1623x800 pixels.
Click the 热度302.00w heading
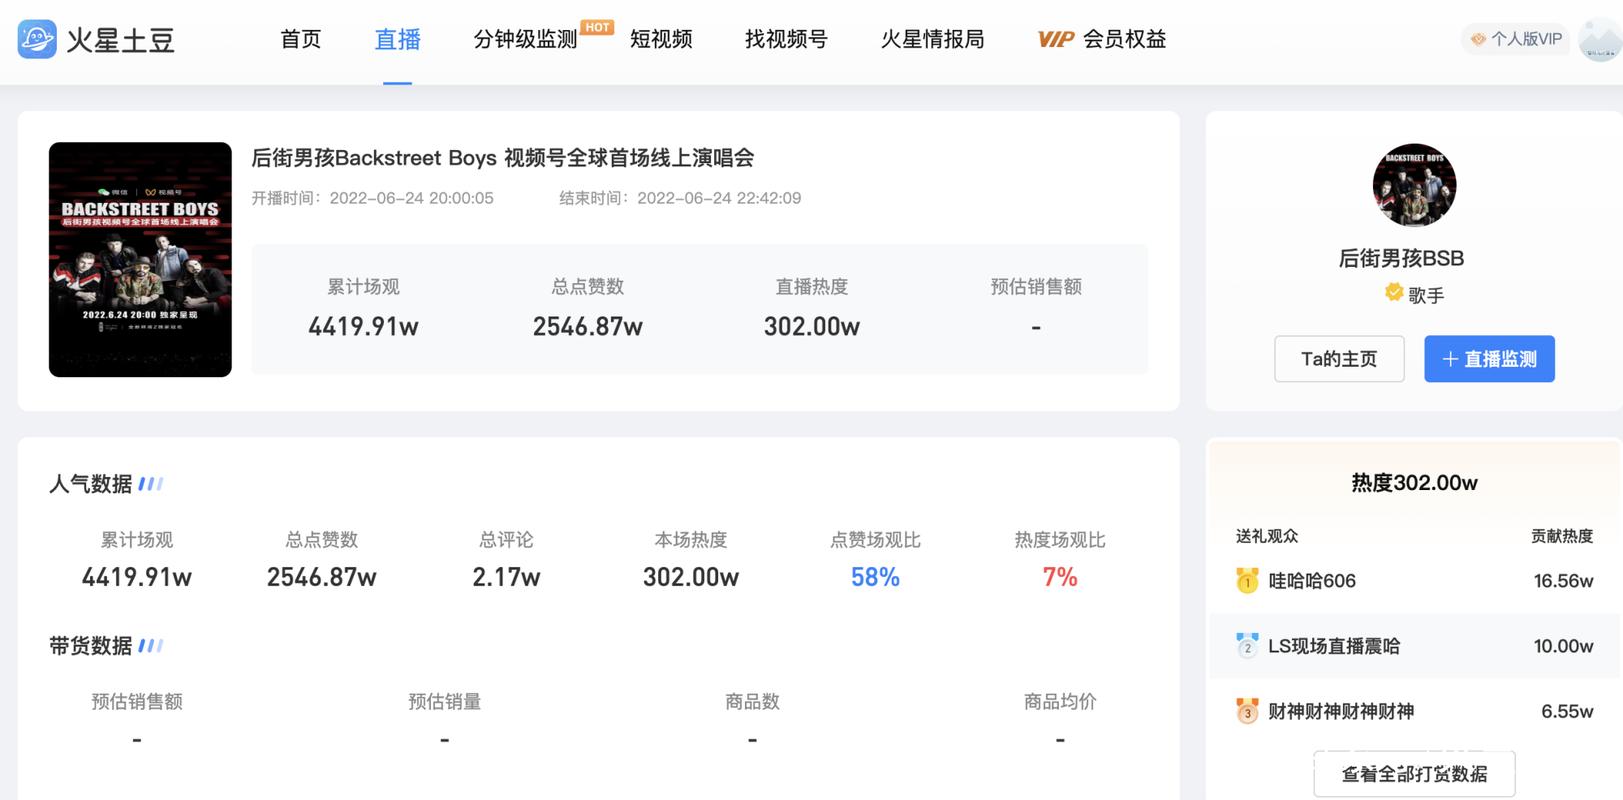(x=1414, y=483)
